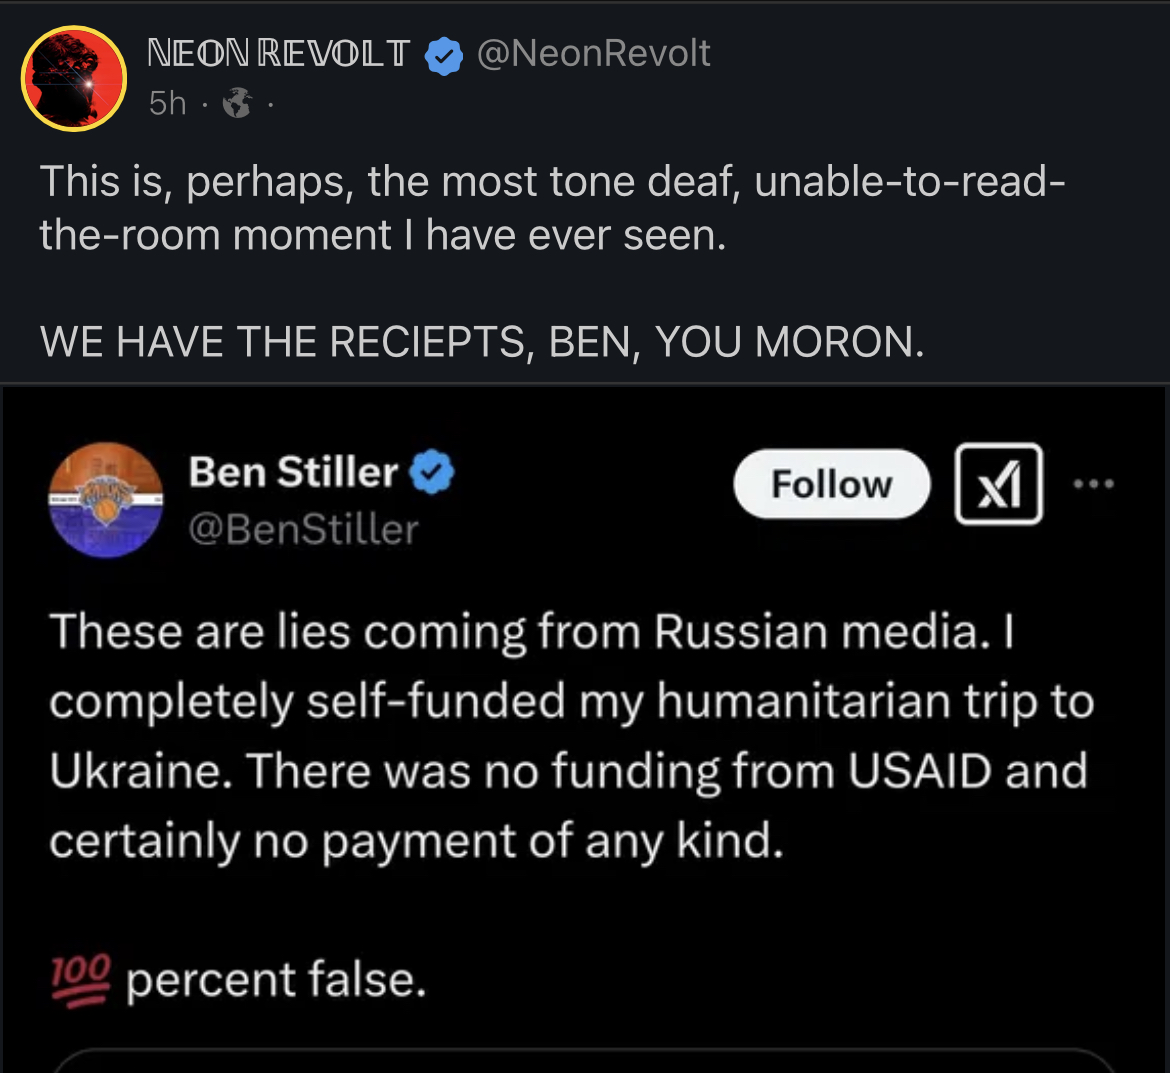Open the @BenStiller handle link
Screen dimensions: 1170x1073
tap(305, 530)
